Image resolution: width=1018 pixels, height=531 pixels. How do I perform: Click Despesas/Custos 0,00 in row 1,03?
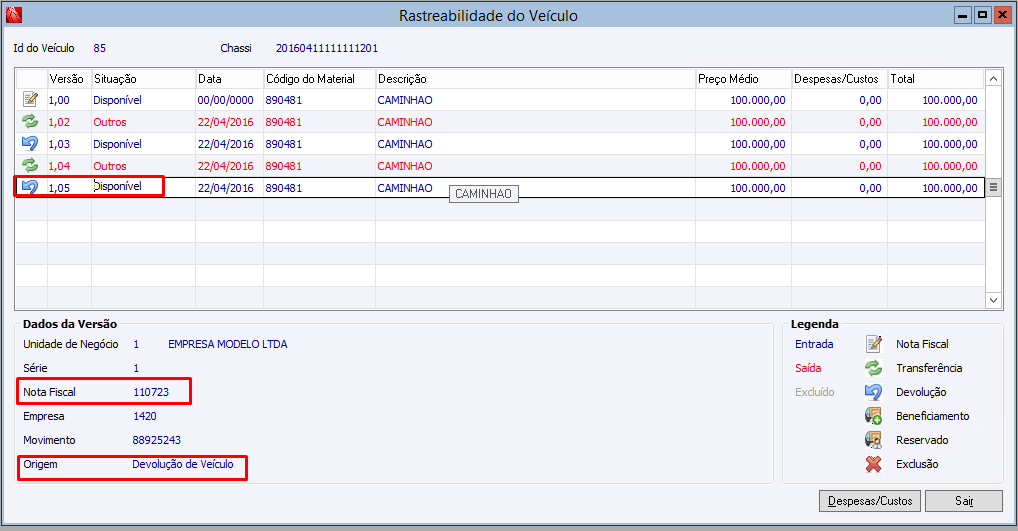click(x=839, y=144)
